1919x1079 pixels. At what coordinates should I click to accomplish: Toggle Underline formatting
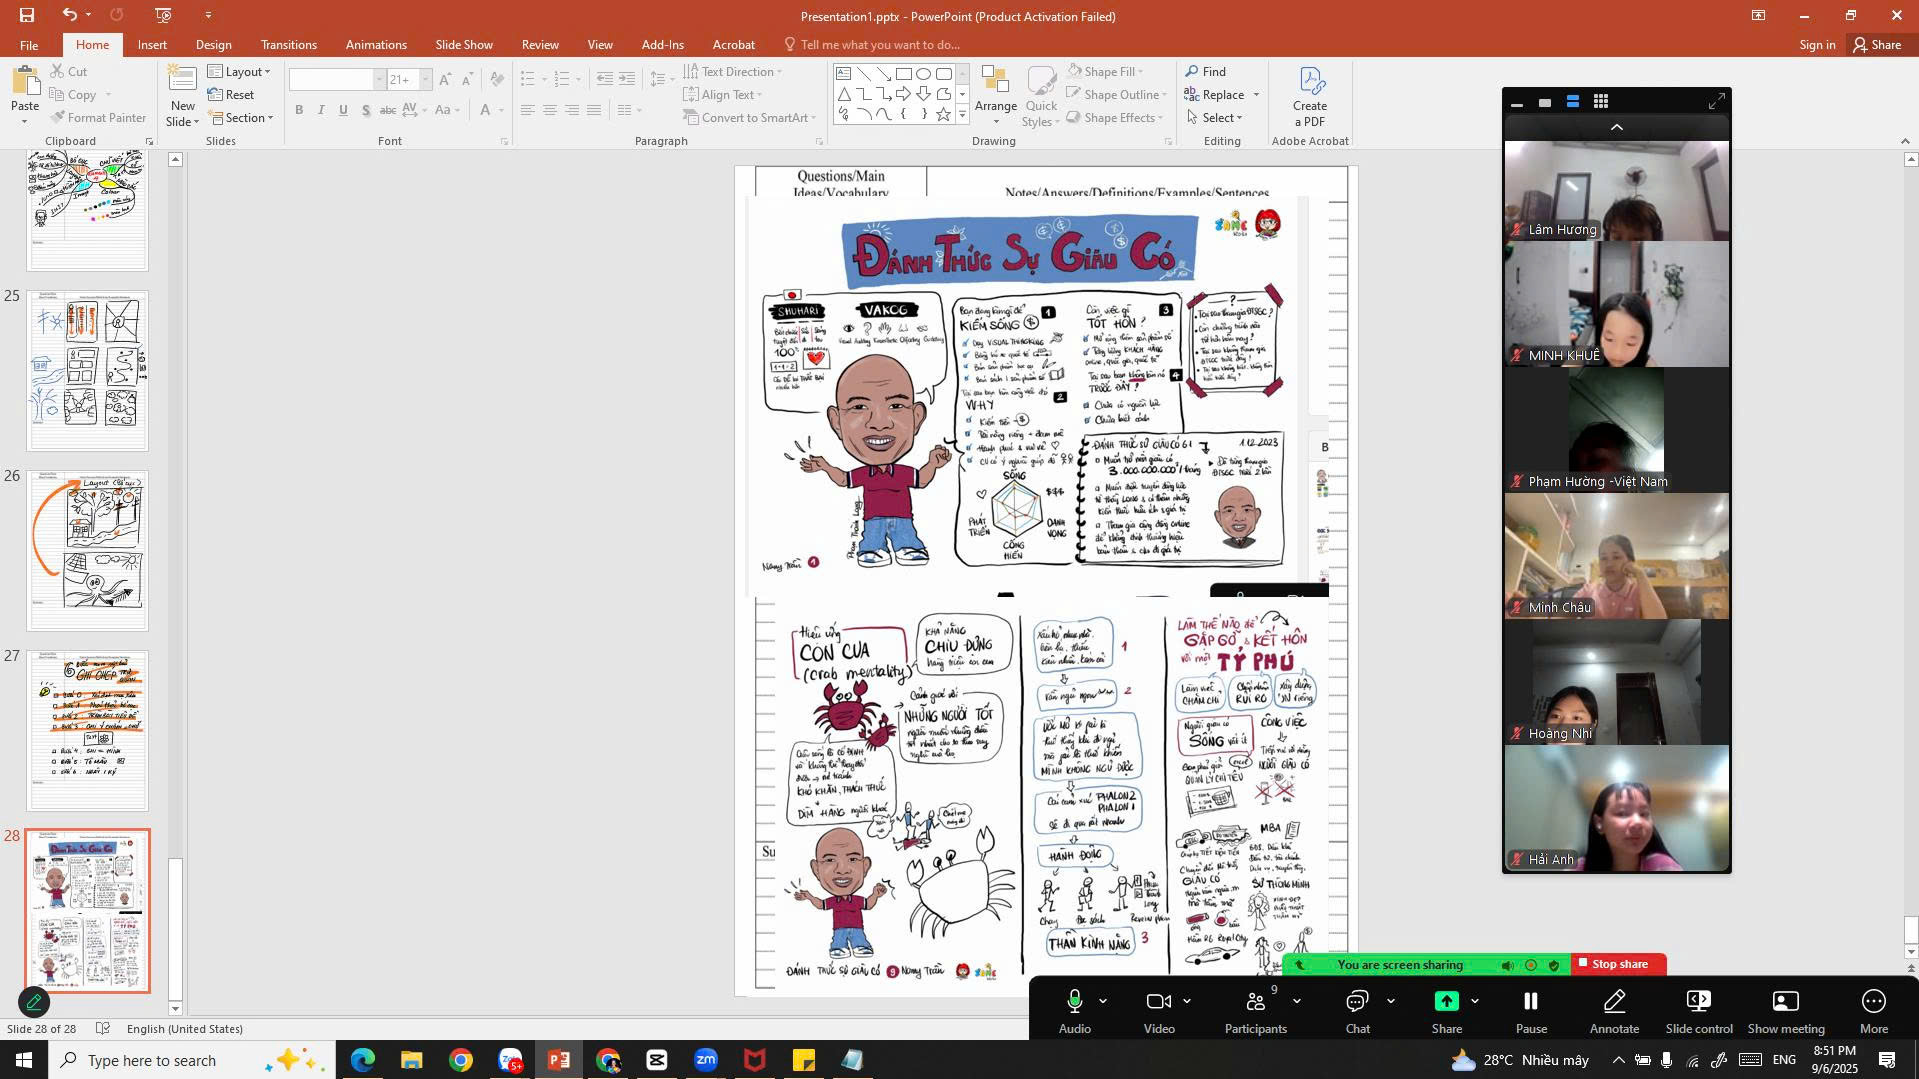[x=343, y=110]
